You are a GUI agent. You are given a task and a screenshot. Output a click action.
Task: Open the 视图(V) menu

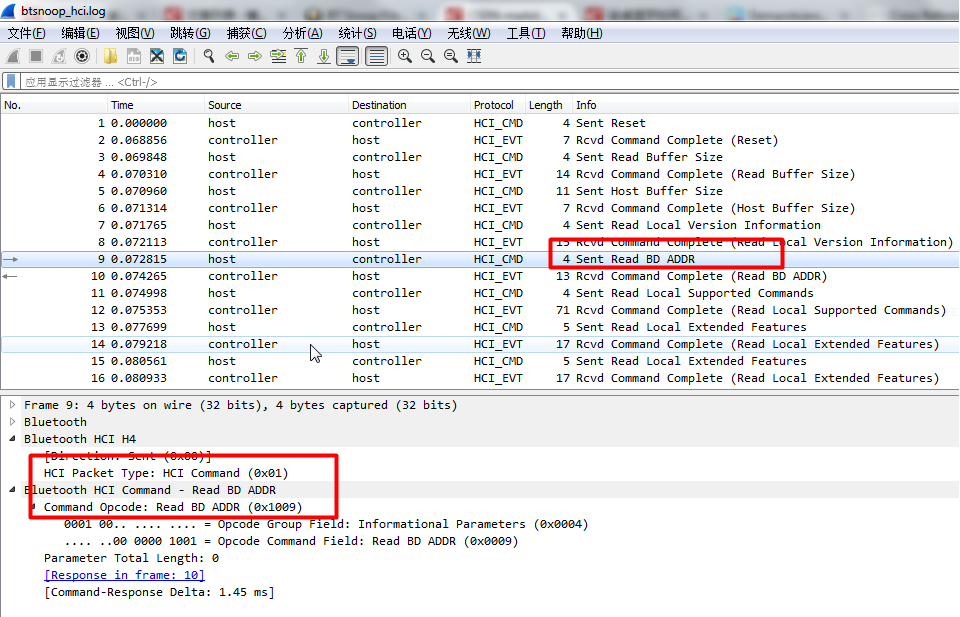point(135,34)
